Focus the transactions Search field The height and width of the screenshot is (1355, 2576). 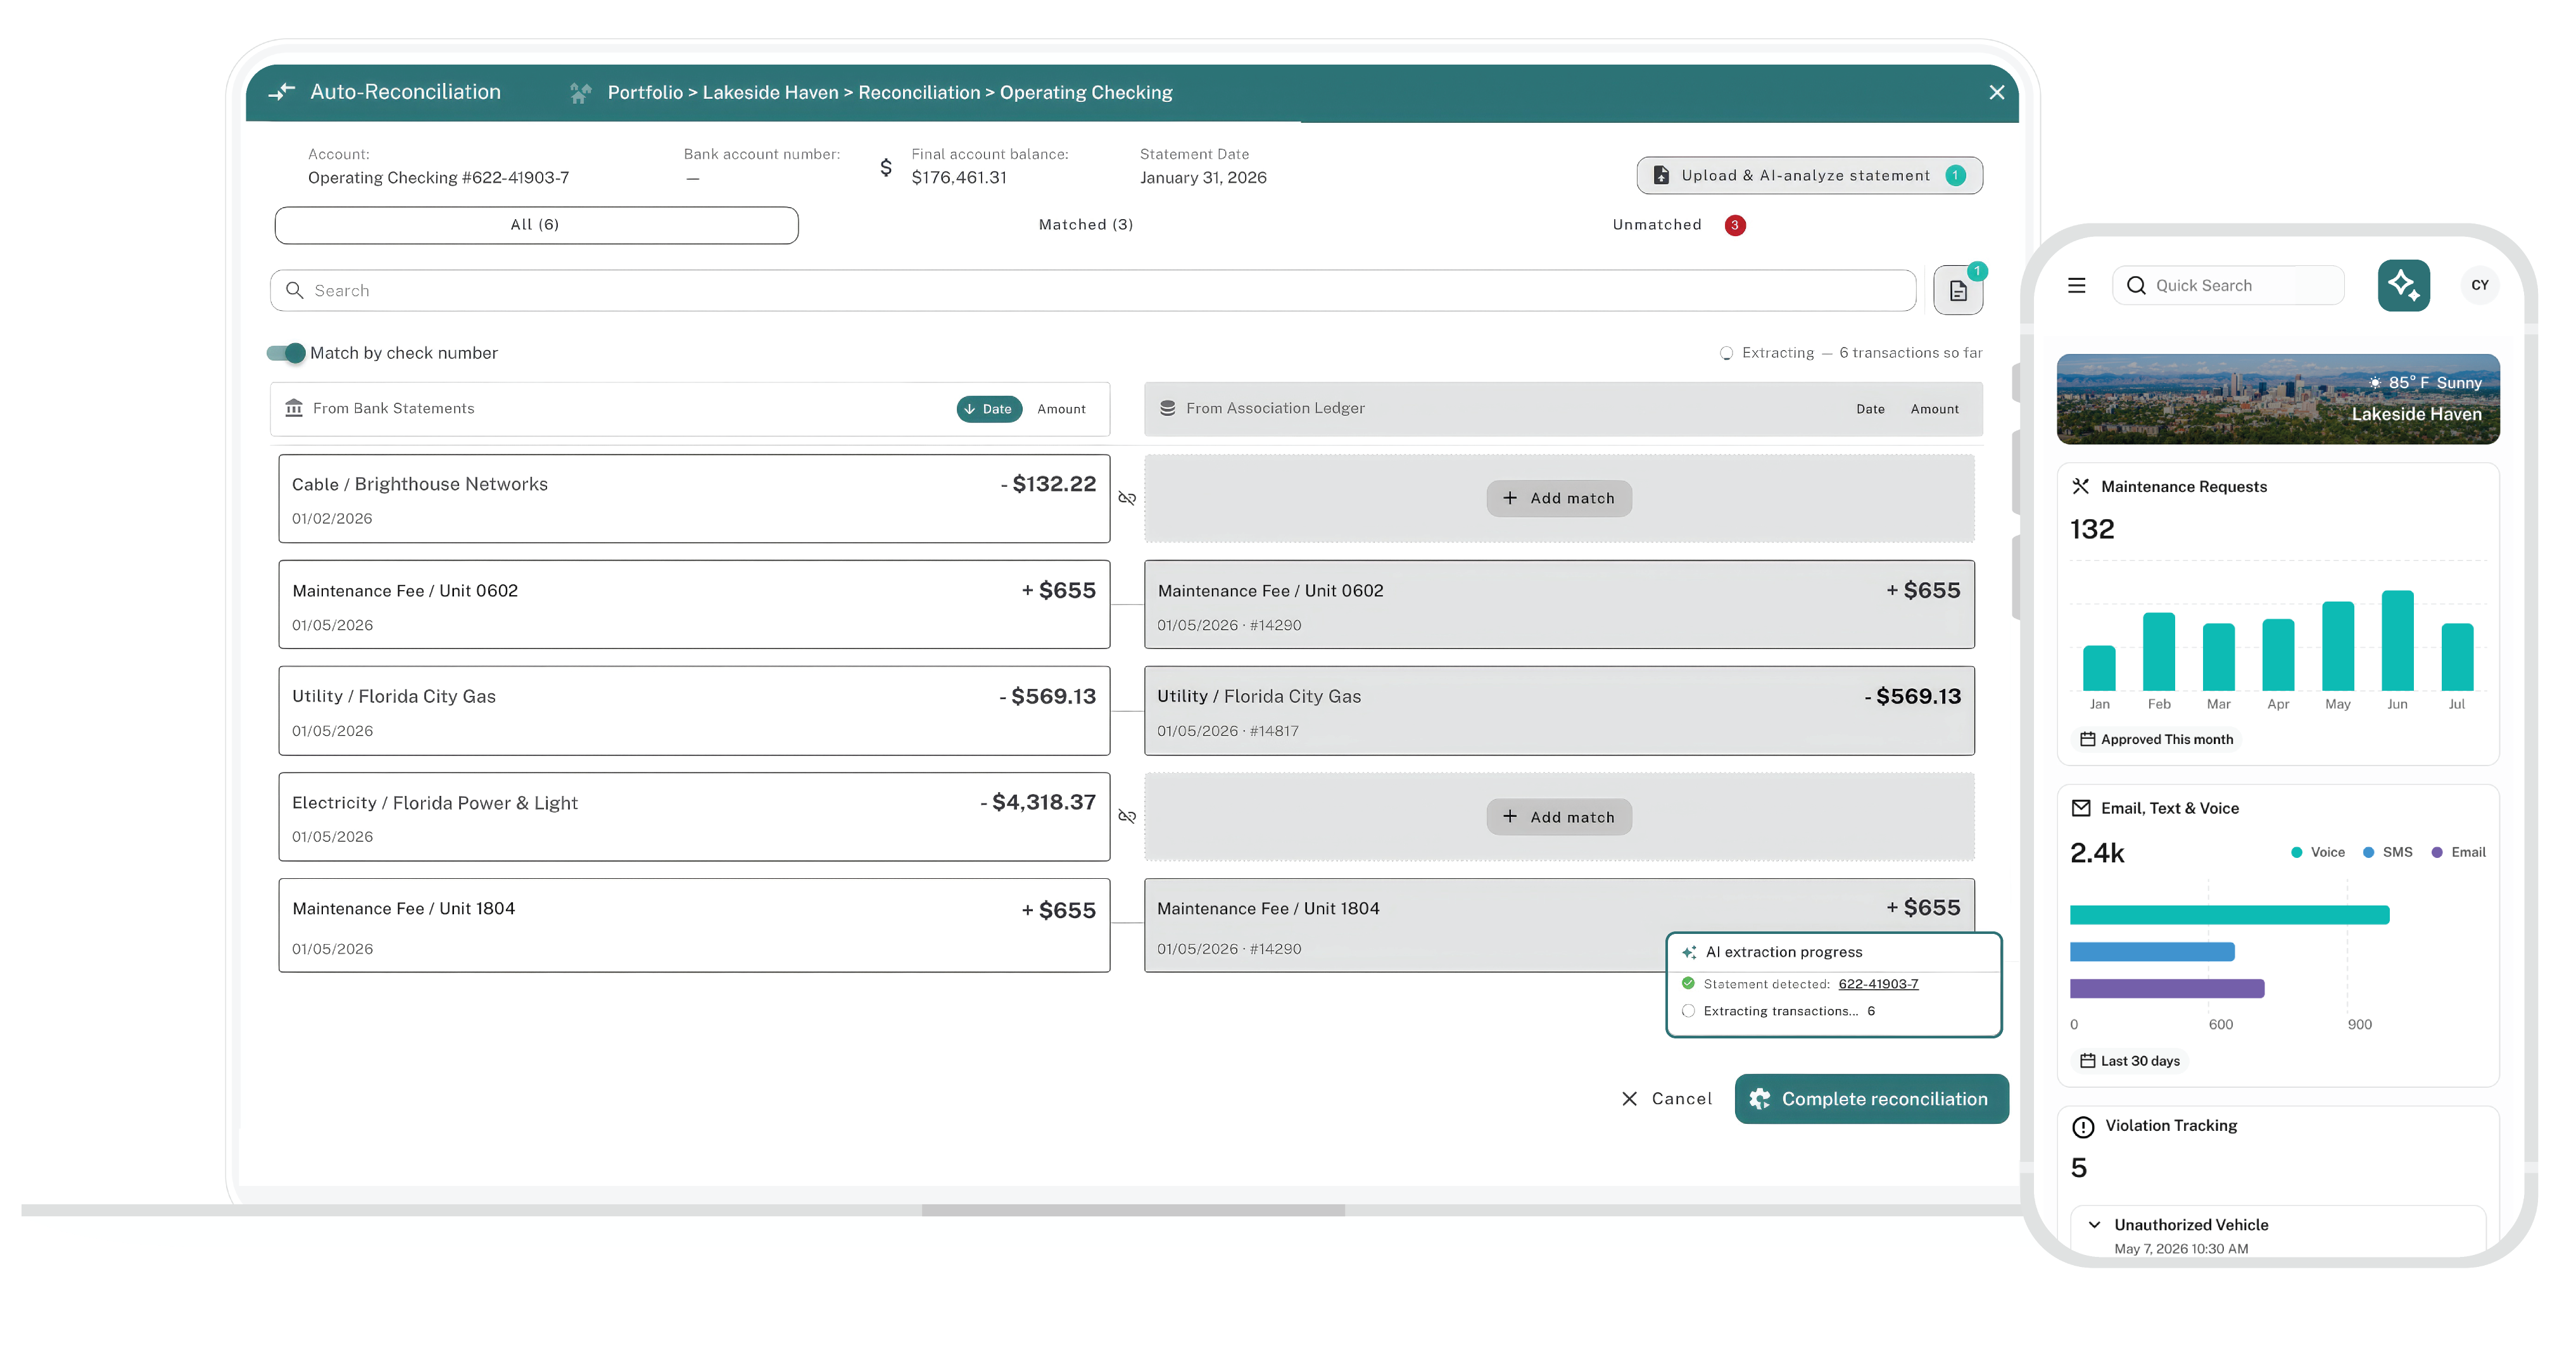pos(1092,290)
